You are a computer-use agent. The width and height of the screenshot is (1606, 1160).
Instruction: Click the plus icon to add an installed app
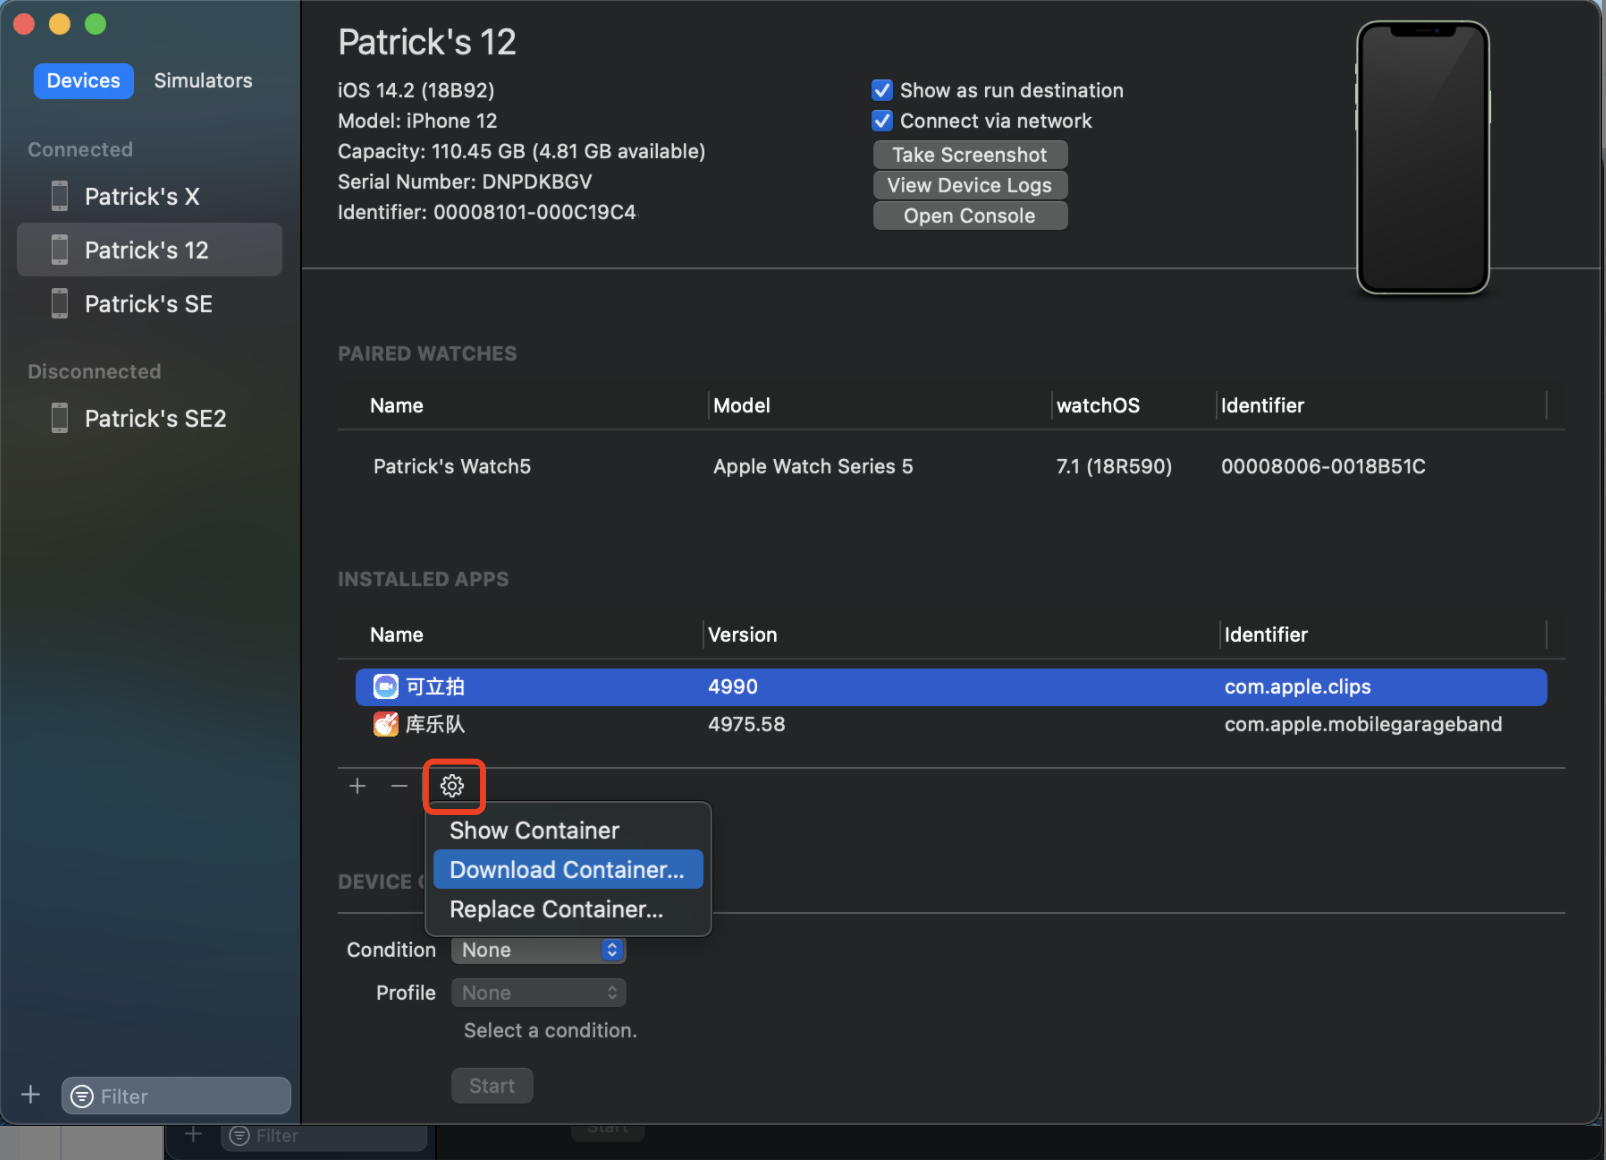[x=357, y=786]
